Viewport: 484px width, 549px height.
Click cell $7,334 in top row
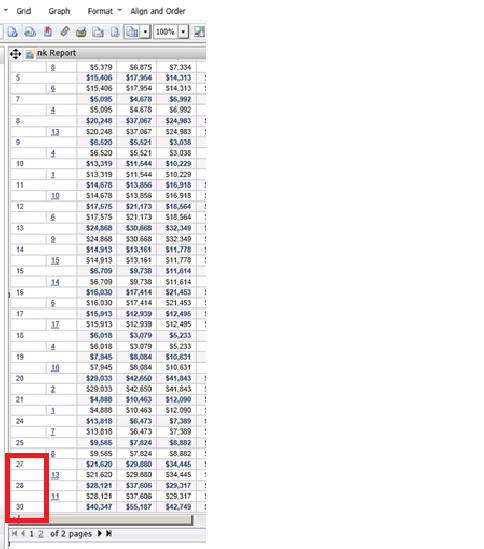180,67
